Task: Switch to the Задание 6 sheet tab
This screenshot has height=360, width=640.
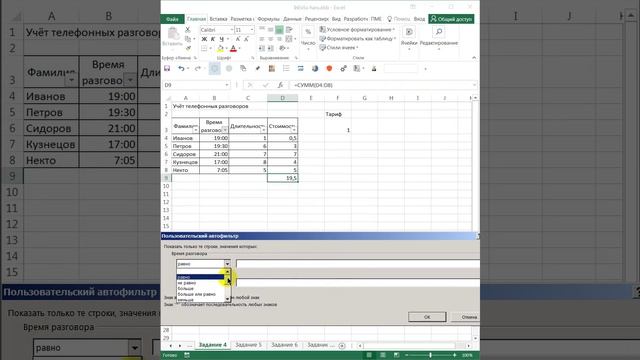Action: pos(284,345)
